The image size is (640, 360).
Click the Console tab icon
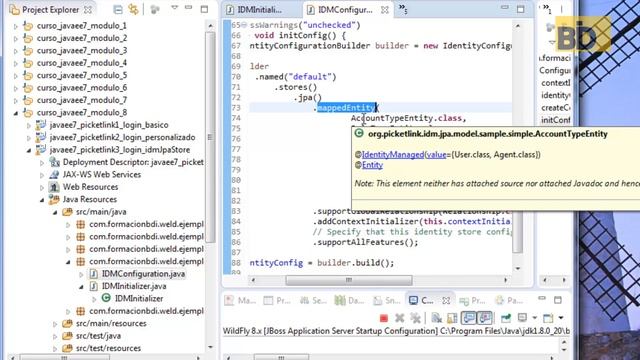click(413, 300)
